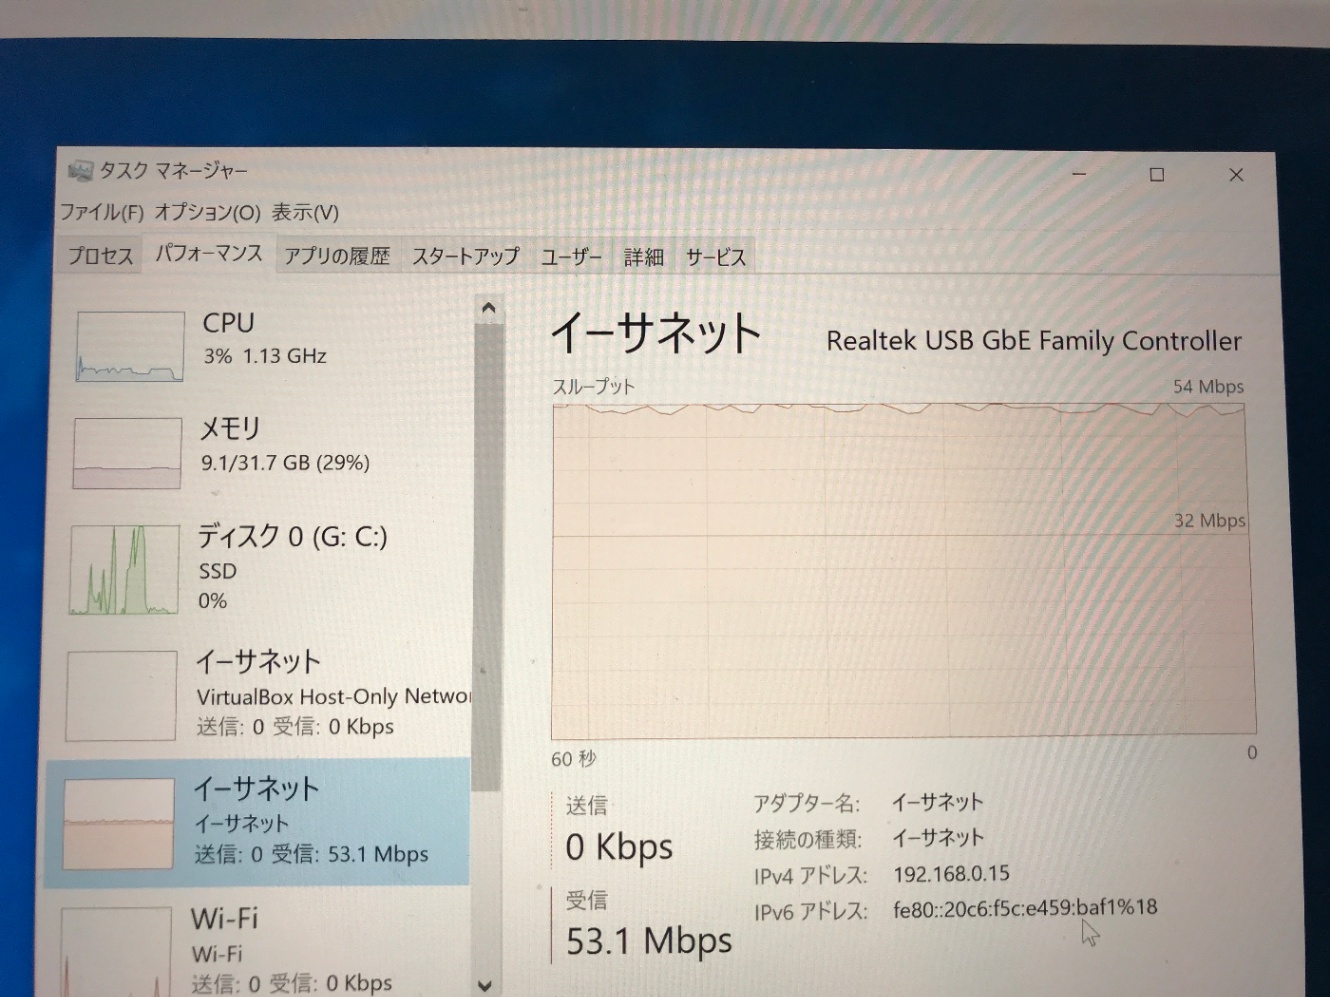Click the IPv6 アドレス label
This screenshot has height=997, width=1330.
pos(811,911)
